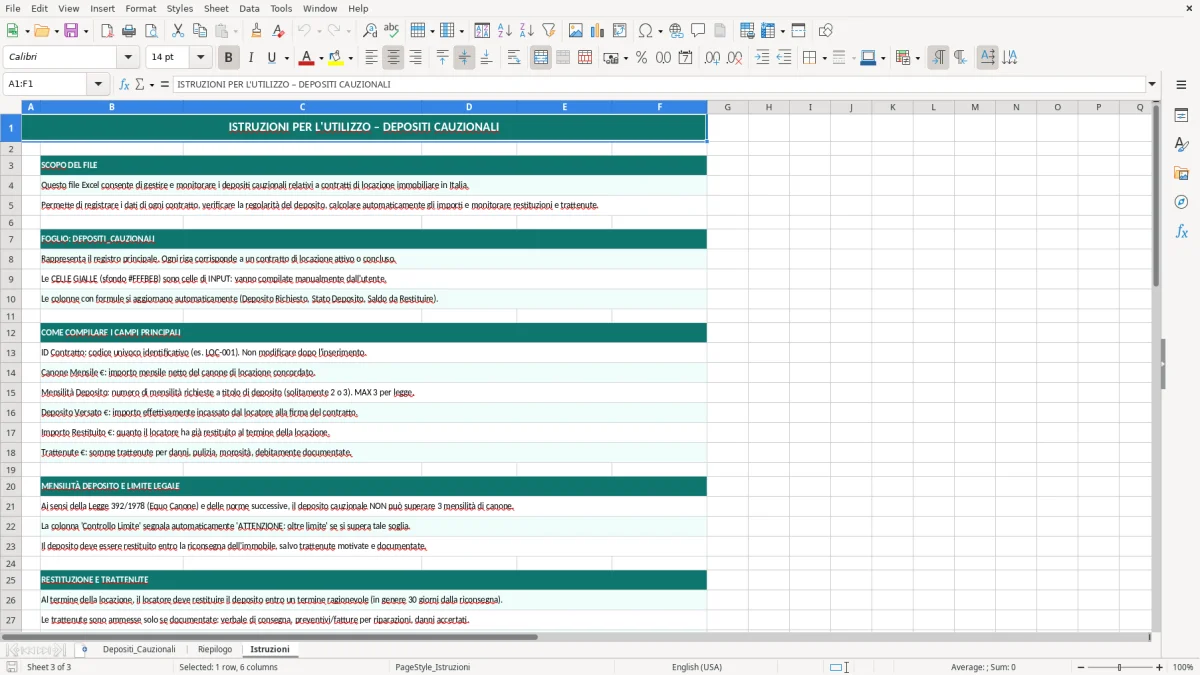Select column header H
Screen dimensions: 1200x675
tap(768, 107)
